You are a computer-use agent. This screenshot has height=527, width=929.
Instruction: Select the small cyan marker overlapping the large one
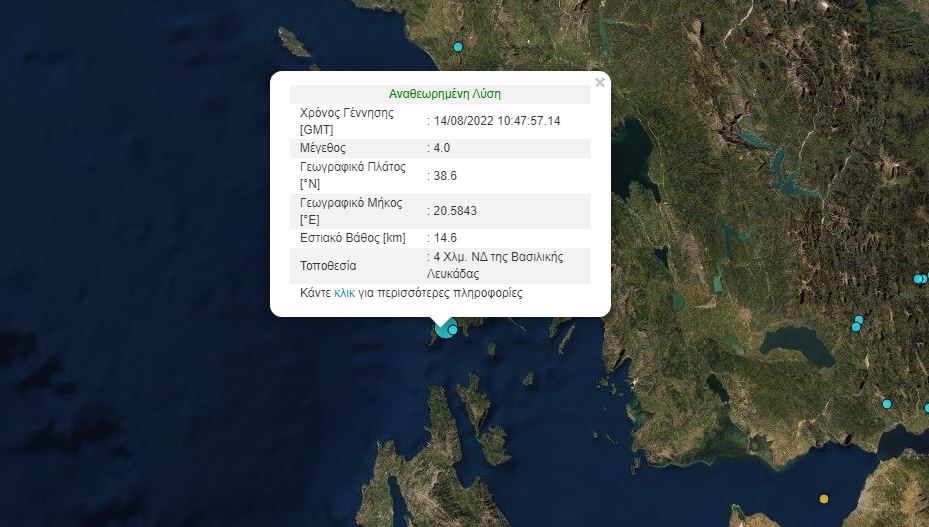pyautogui.click(x=453, y=330)
